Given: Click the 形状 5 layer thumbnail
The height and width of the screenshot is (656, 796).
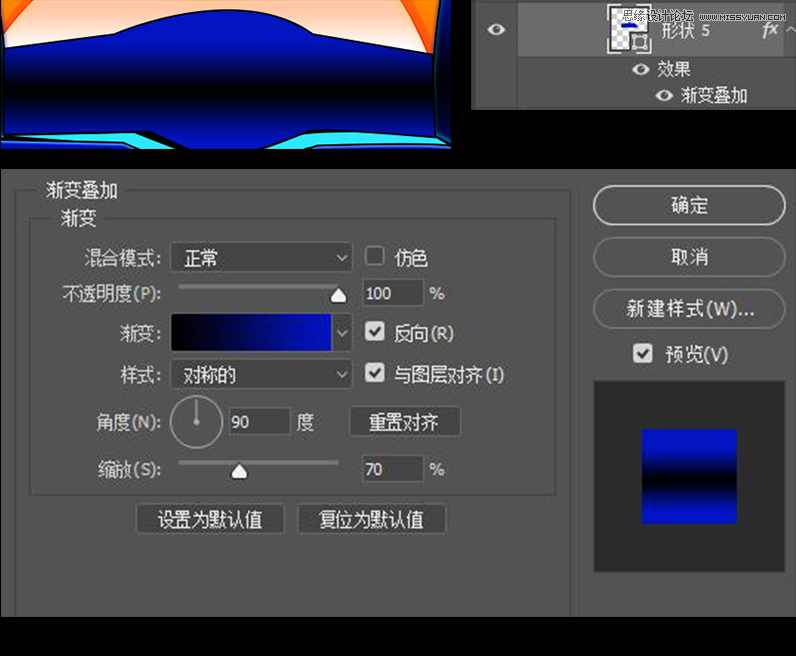Looking at the screenshot, I should [x=629, y=29].
